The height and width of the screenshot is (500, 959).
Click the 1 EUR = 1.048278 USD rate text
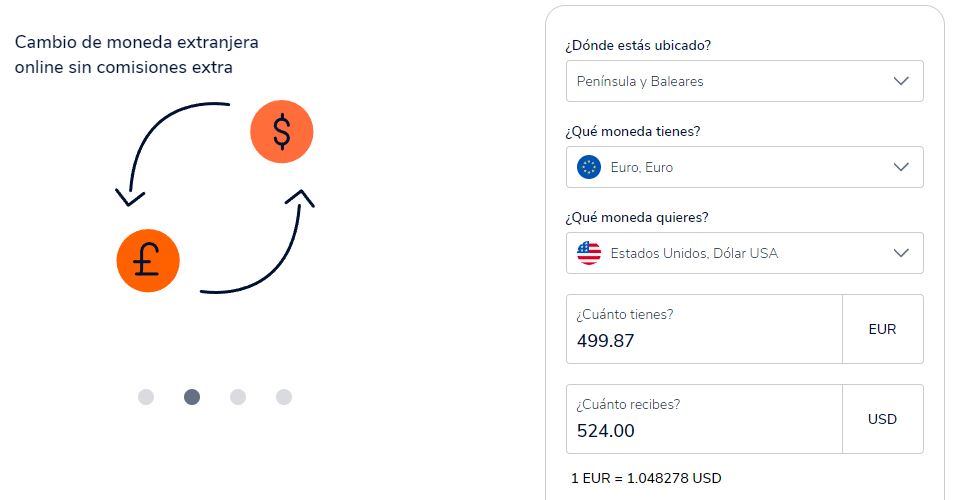pyautogui.click(x=646, y=478)
